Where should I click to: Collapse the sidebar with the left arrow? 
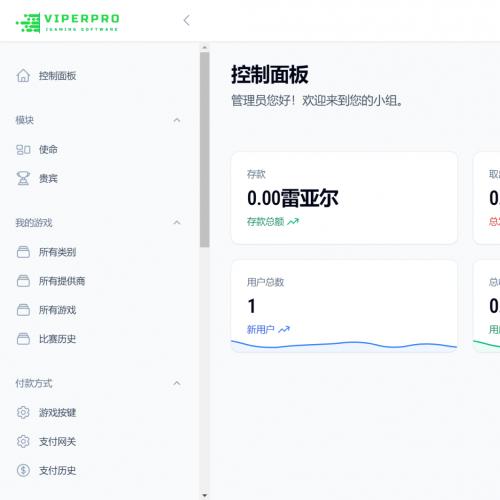pos(187,20)
